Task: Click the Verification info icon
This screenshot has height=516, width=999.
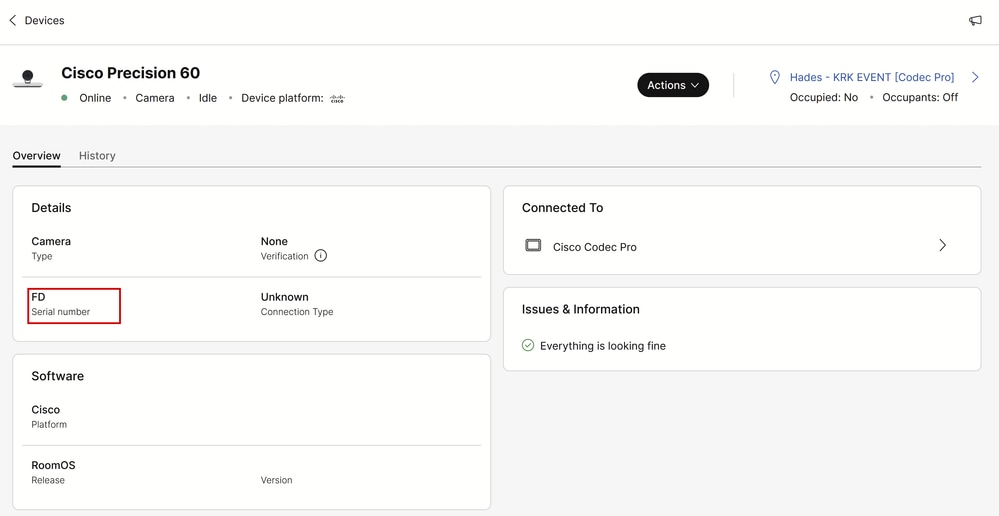Action: [x=321, y=256]
